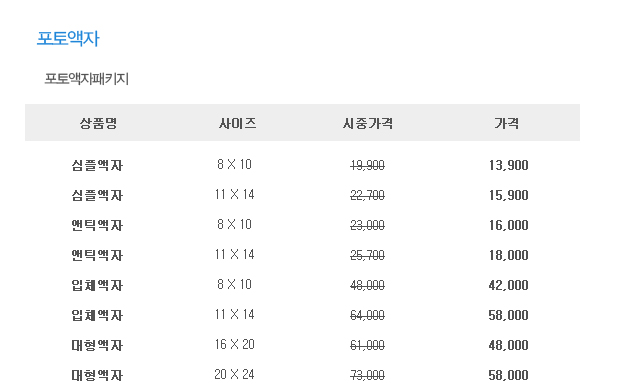The image size is (630, 390).
Task: Select 입체액자 product priced 42,000
Action: tap(97, 285)
